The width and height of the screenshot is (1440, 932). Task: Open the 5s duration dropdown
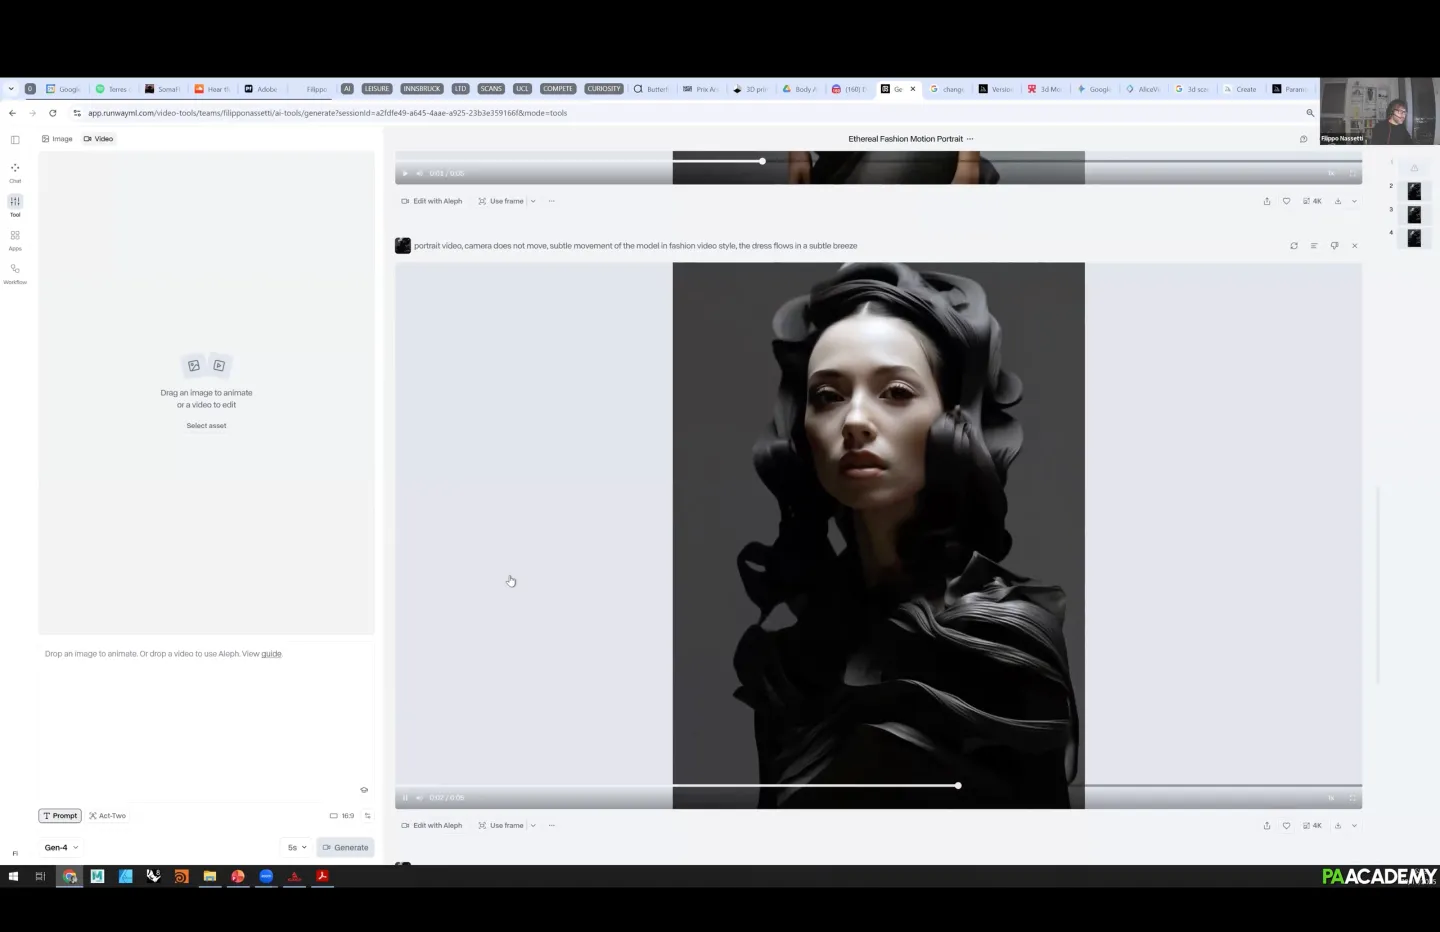click(x=297, y=848)
